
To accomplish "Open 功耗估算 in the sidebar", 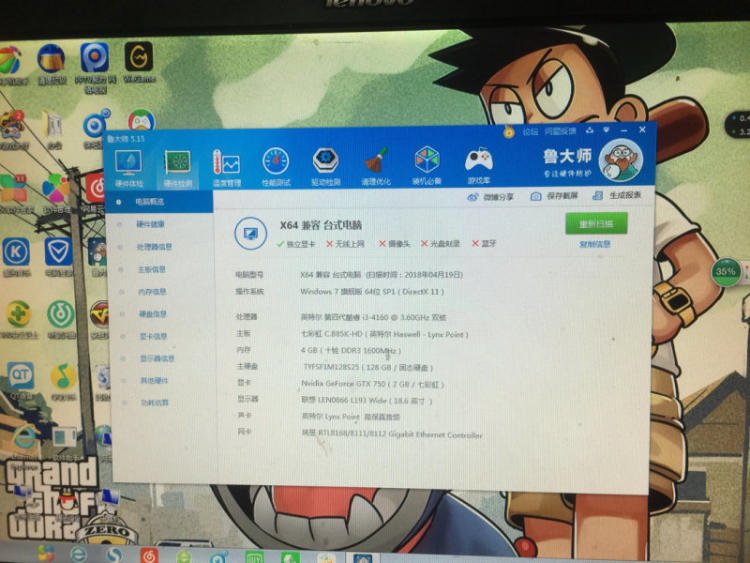I will (154, 403).
